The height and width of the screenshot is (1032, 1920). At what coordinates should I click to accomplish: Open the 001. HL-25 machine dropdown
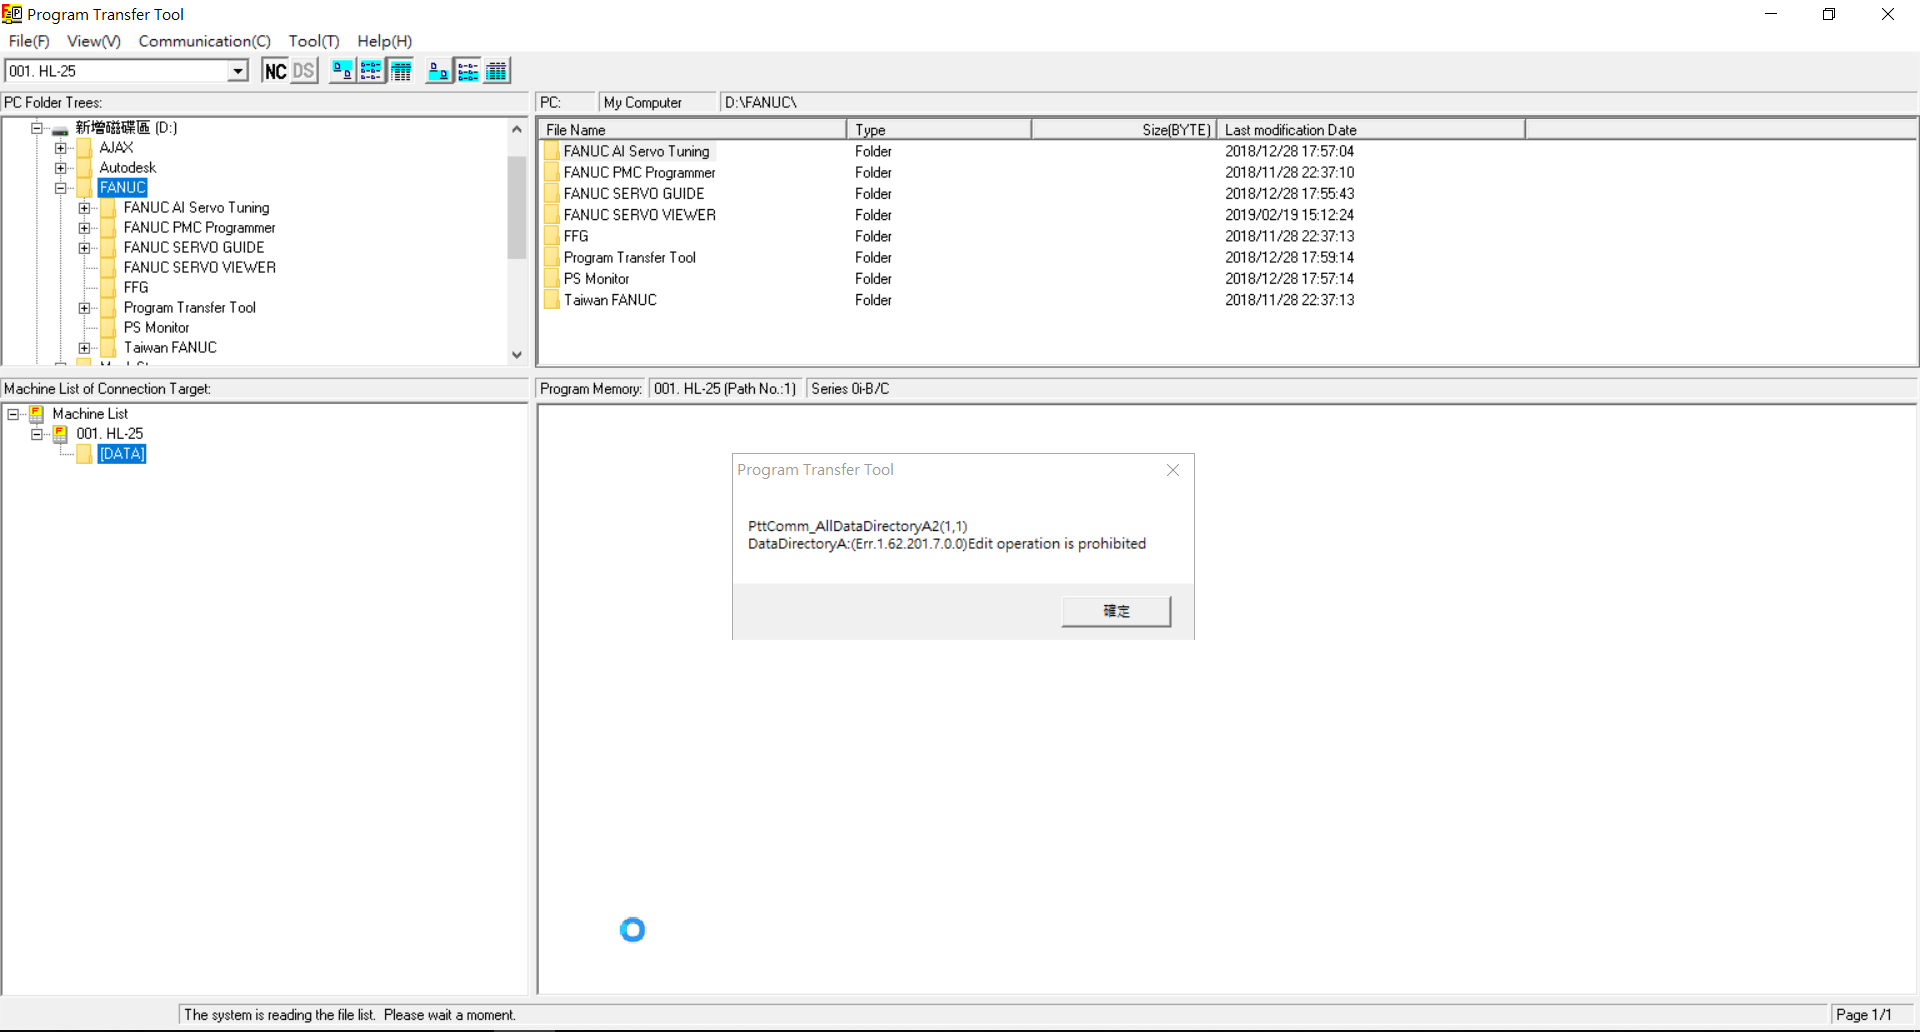click(x=238, y=71)
